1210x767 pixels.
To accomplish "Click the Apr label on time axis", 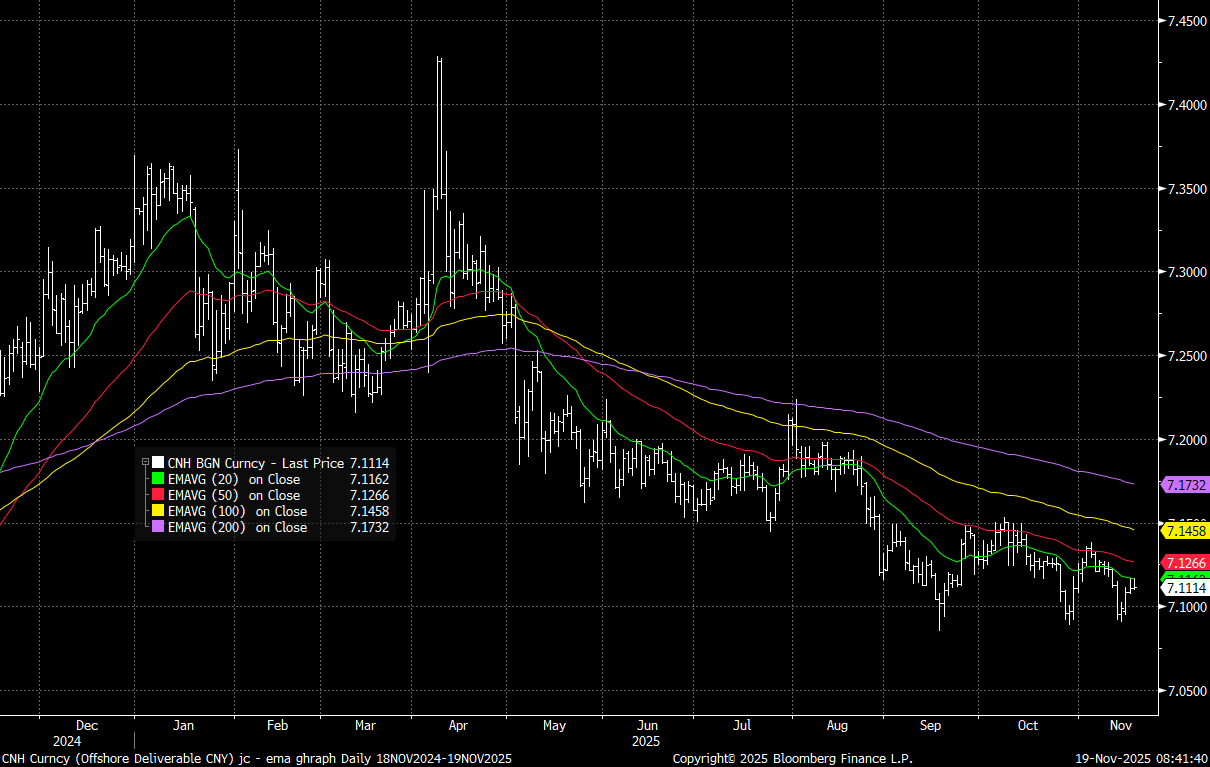I will point(458,725).
